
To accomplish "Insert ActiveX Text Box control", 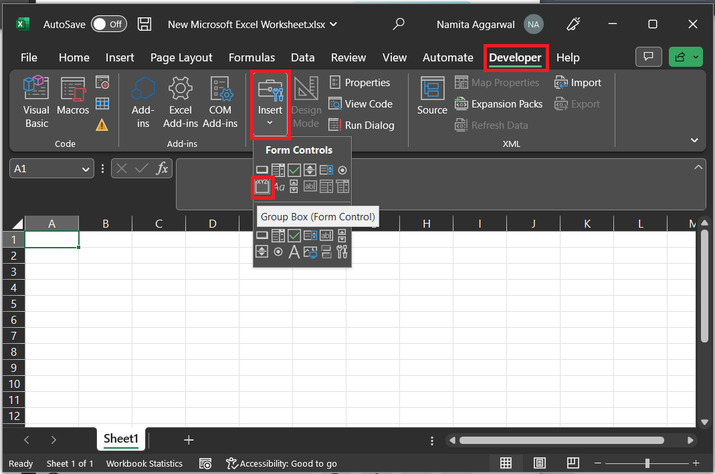I will pyautogui.click(x=326, y=235).
